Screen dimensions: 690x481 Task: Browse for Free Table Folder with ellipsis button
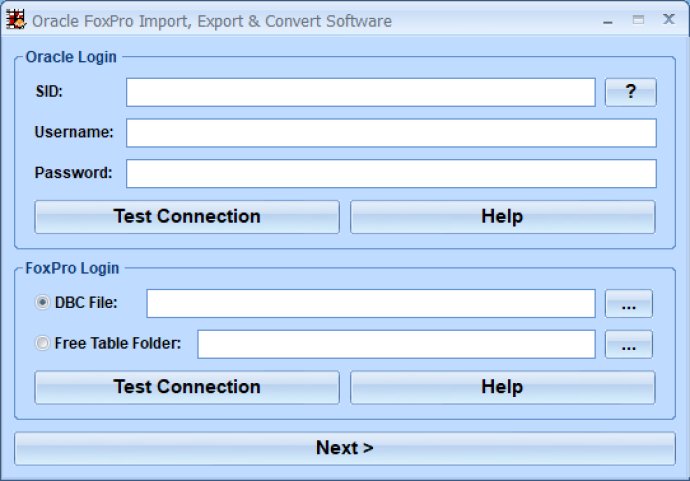[628, 344]
